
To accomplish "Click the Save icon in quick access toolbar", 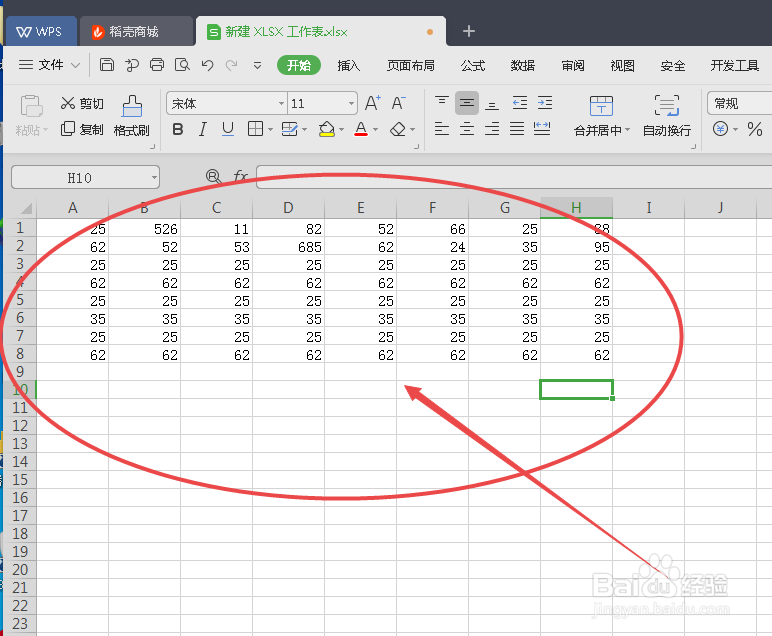I will coord(107,65).
